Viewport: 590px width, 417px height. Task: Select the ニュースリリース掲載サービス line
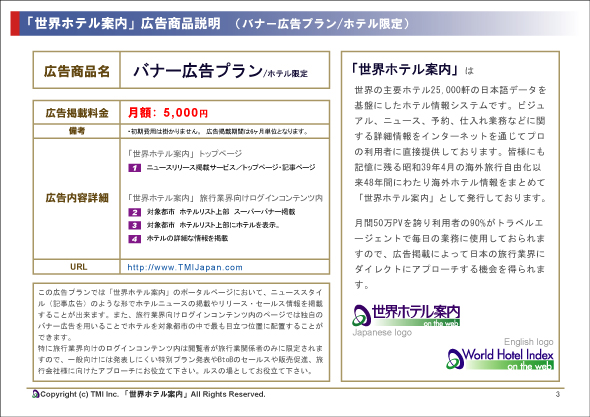tap(231, 167)
